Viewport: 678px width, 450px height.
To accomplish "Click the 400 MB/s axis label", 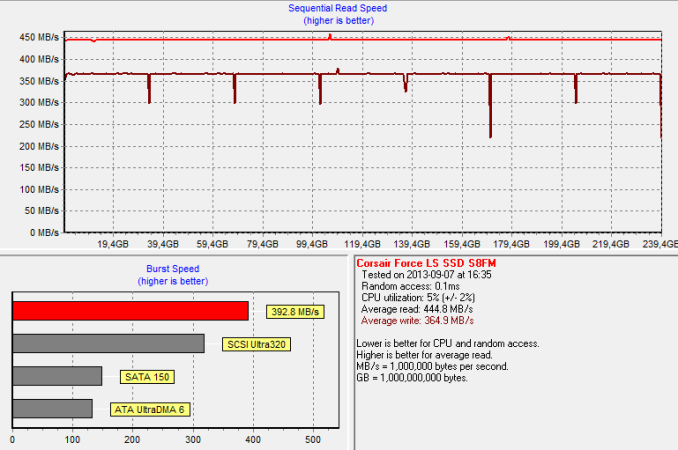I will click(x=39, y=59).
